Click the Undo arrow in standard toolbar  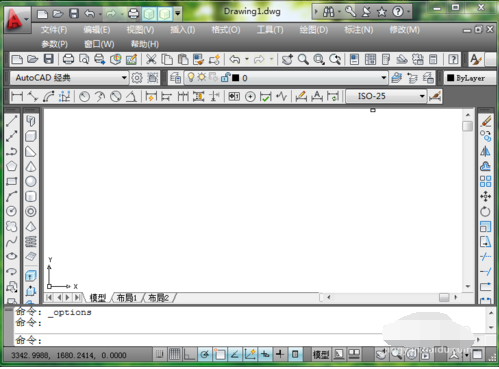click(x=235, y=60)
